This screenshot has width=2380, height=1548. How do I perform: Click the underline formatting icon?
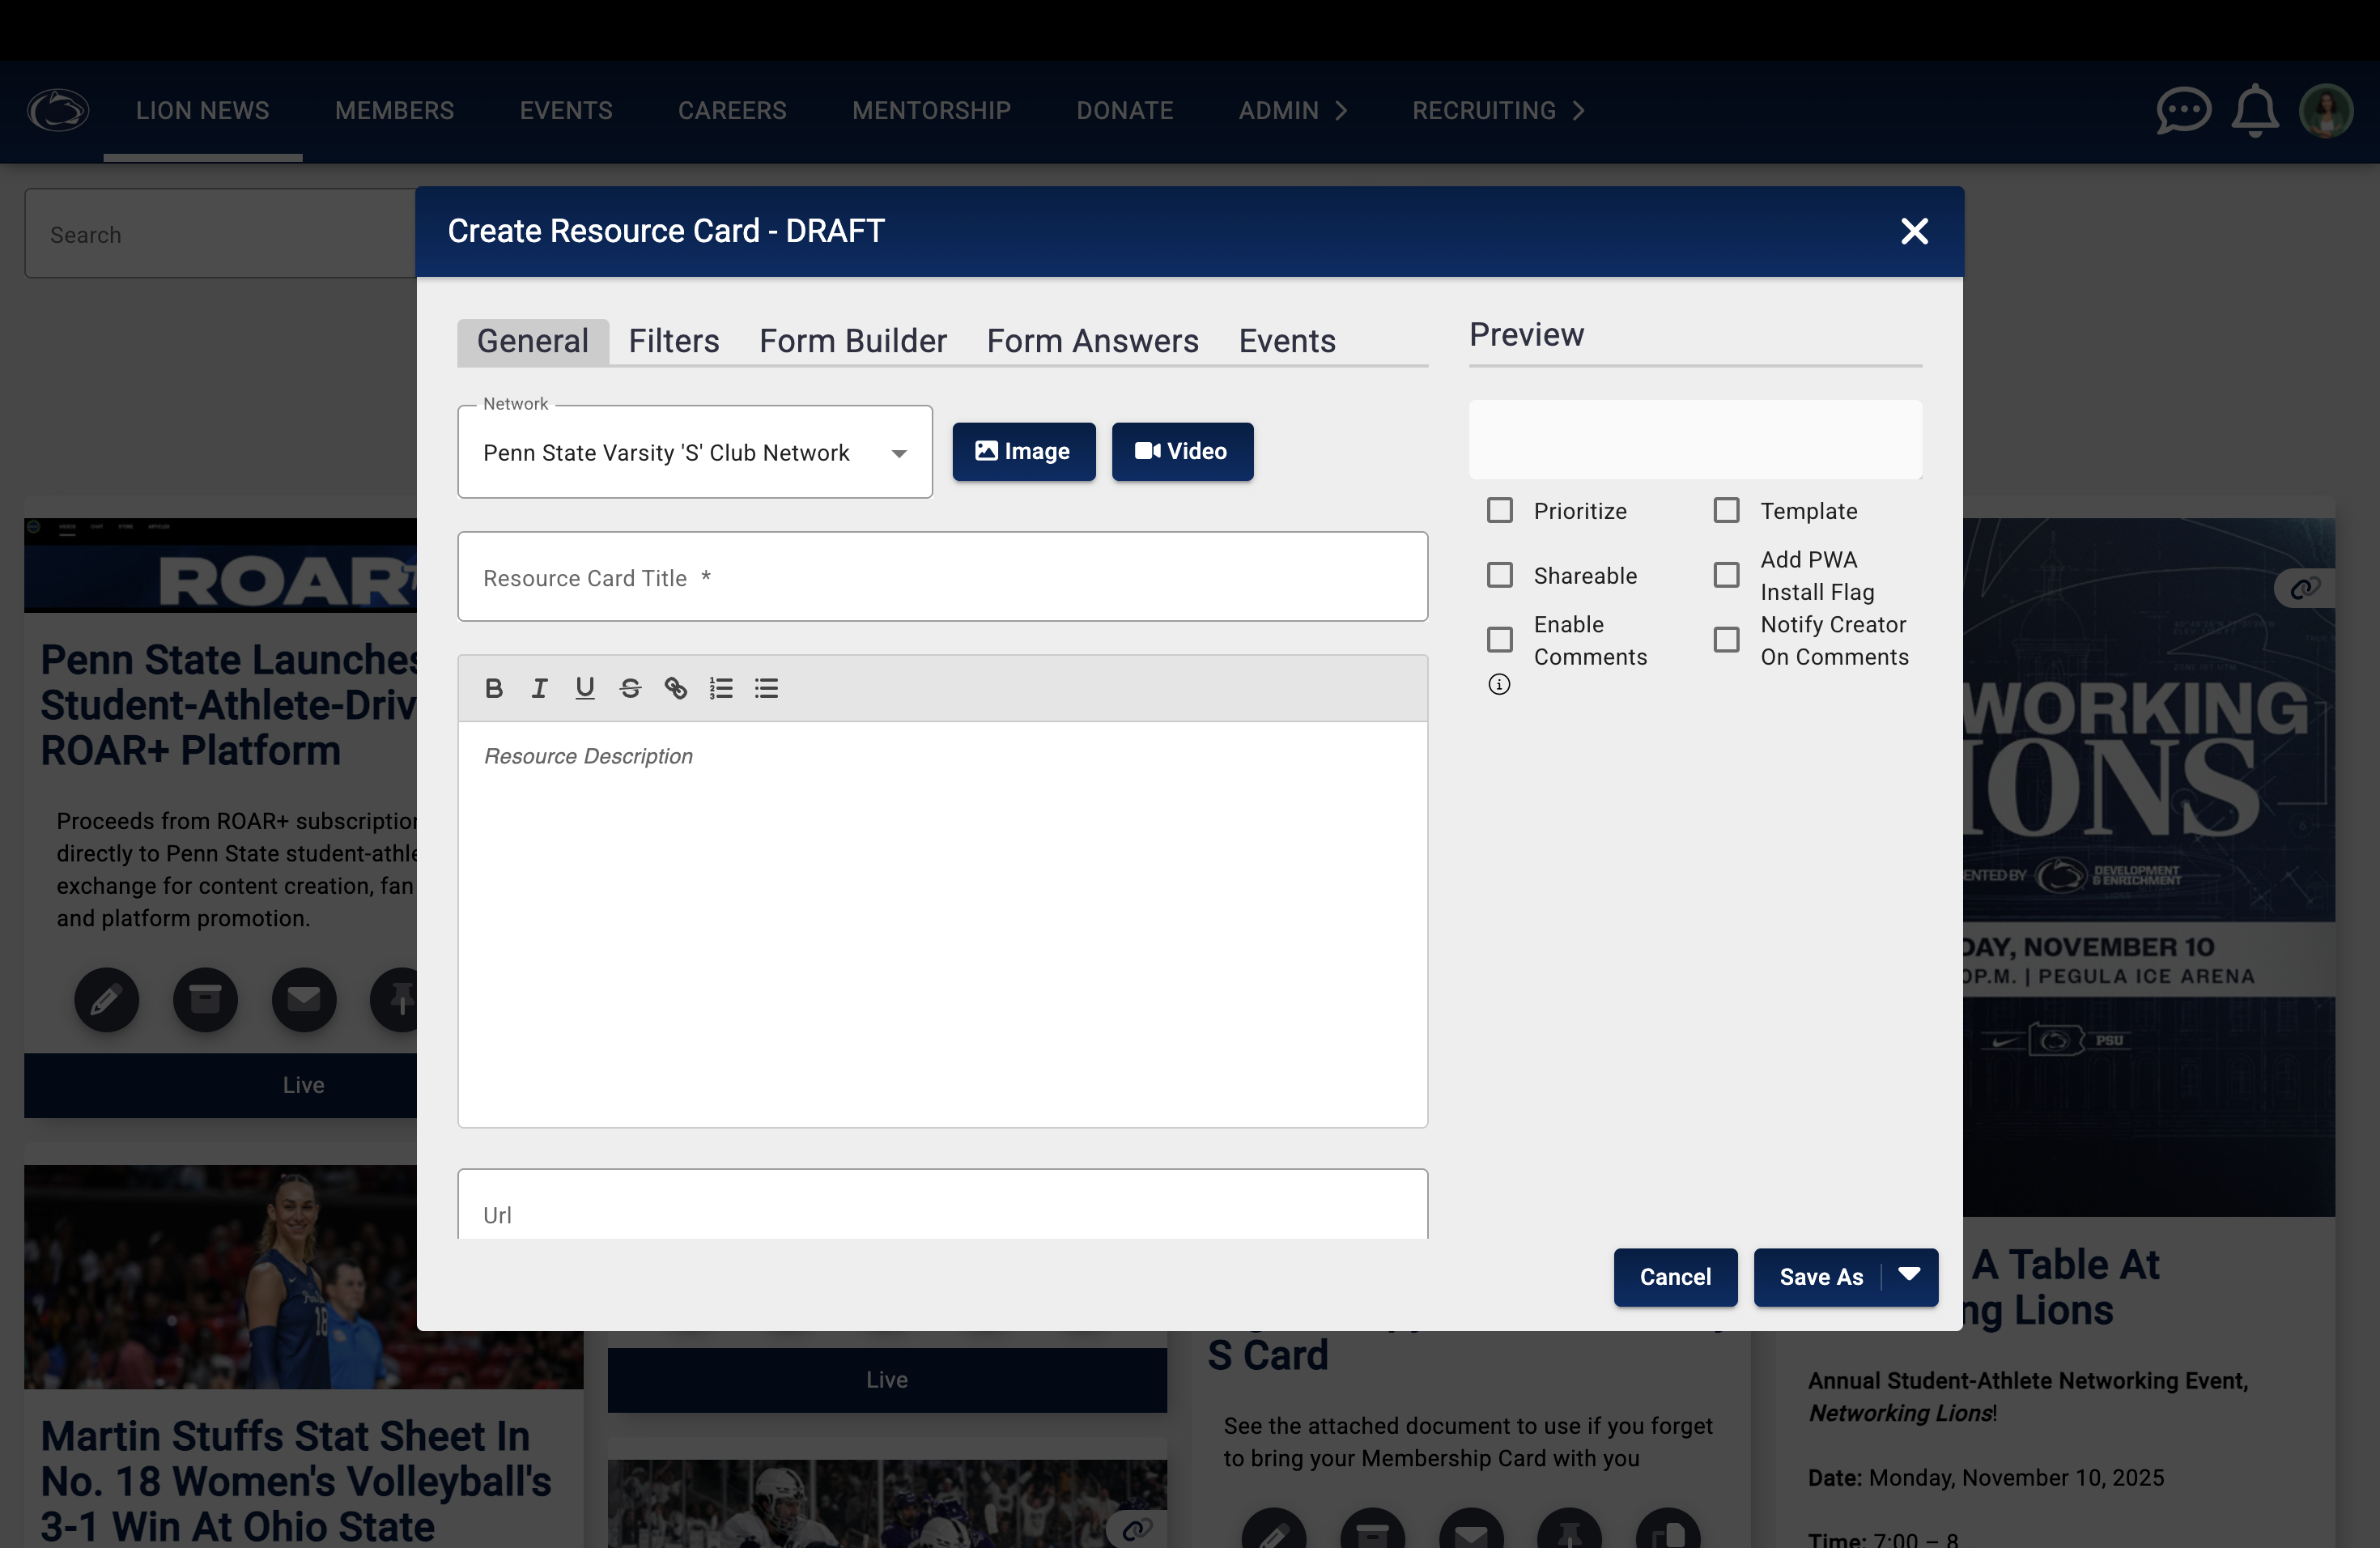click(585, 688)
